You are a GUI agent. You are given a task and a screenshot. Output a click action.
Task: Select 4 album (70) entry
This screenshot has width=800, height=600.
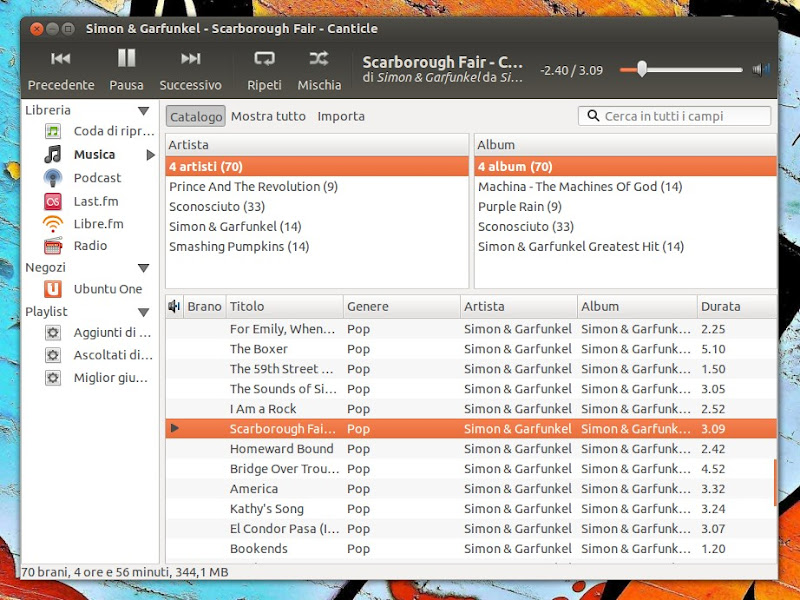[x=625, y=166]
